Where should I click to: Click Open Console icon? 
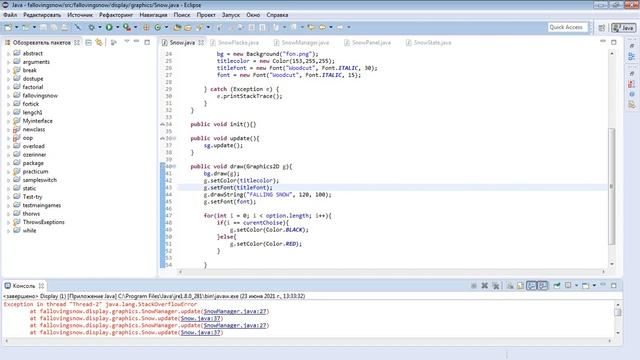click(x=585, y=286)
